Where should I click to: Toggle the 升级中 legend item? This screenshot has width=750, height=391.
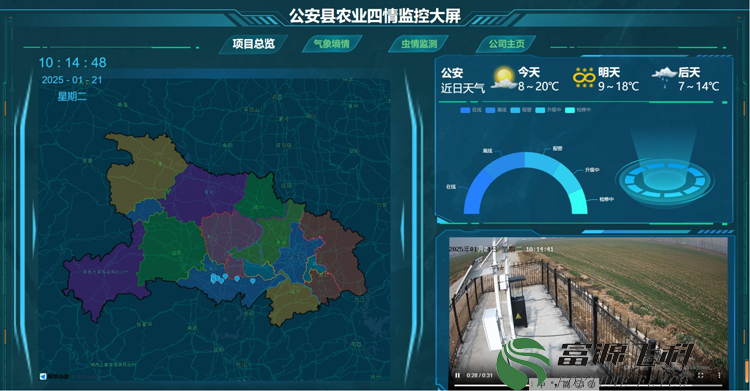(x=548, y=110)
